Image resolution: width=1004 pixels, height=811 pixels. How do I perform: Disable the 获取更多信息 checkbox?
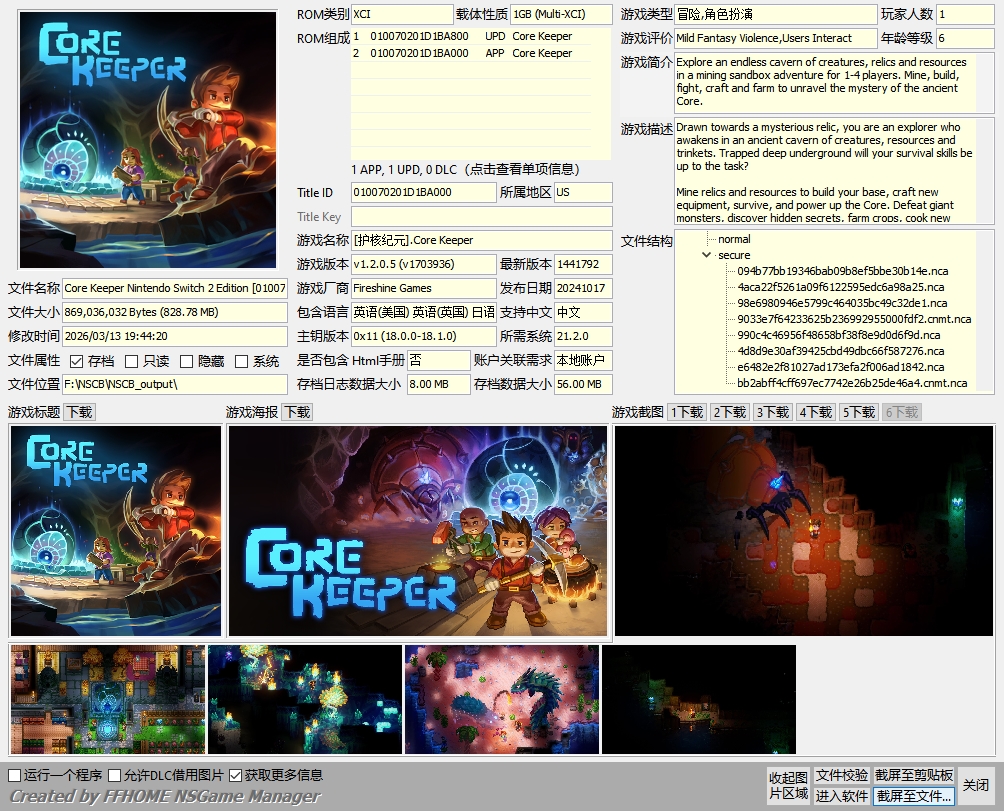click(x=236, y=775)
